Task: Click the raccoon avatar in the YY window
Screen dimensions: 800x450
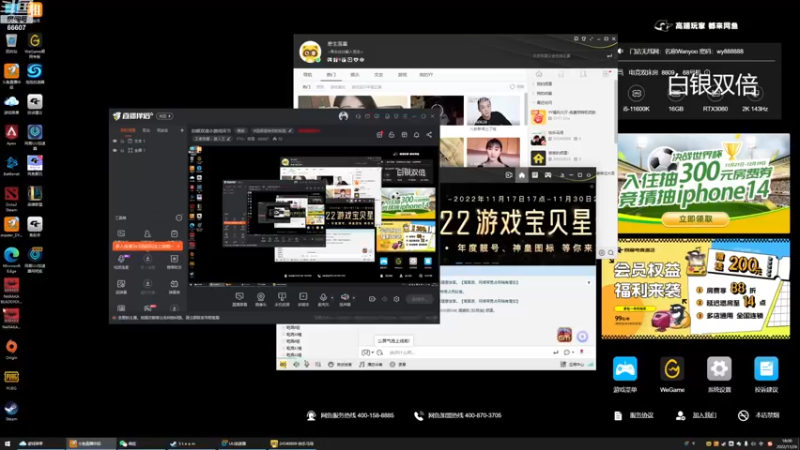Action: tap(310, 52)
